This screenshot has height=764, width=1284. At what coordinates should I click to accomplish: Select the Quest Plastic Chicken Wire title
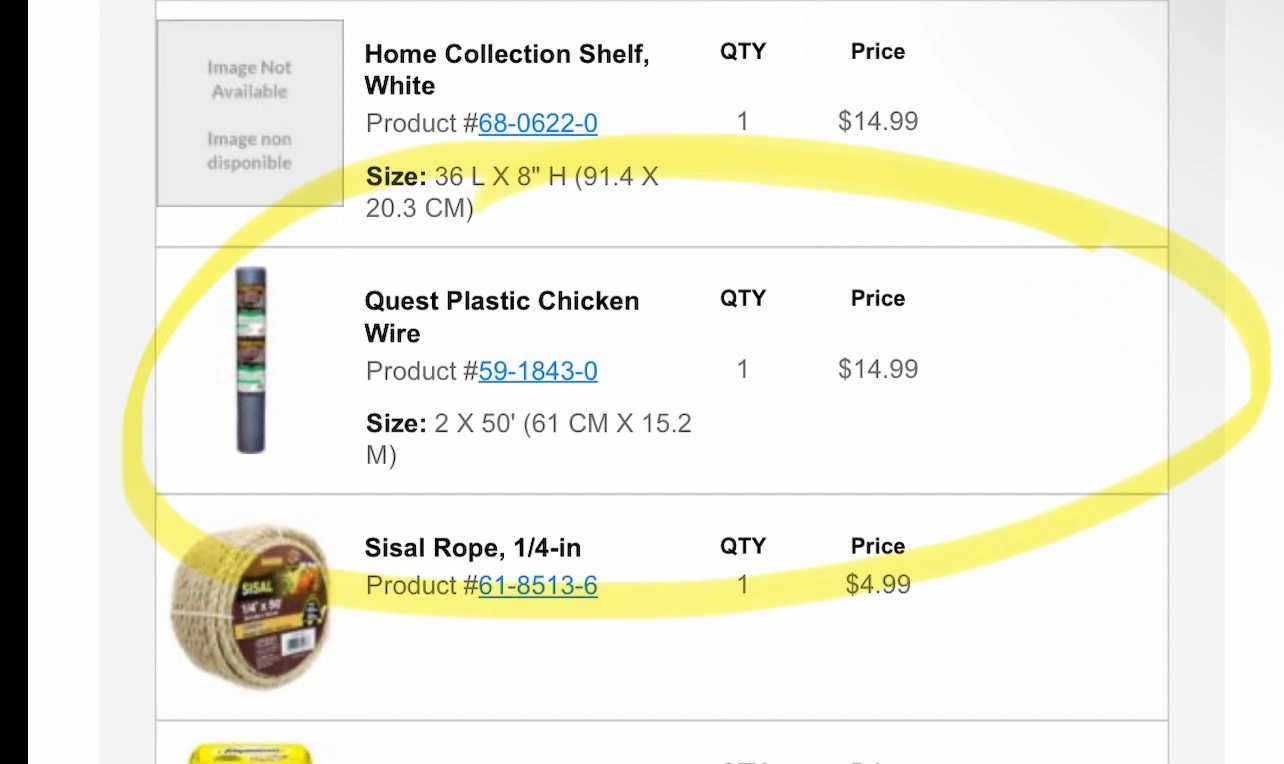pyautogui.click(x=501, y=316)
